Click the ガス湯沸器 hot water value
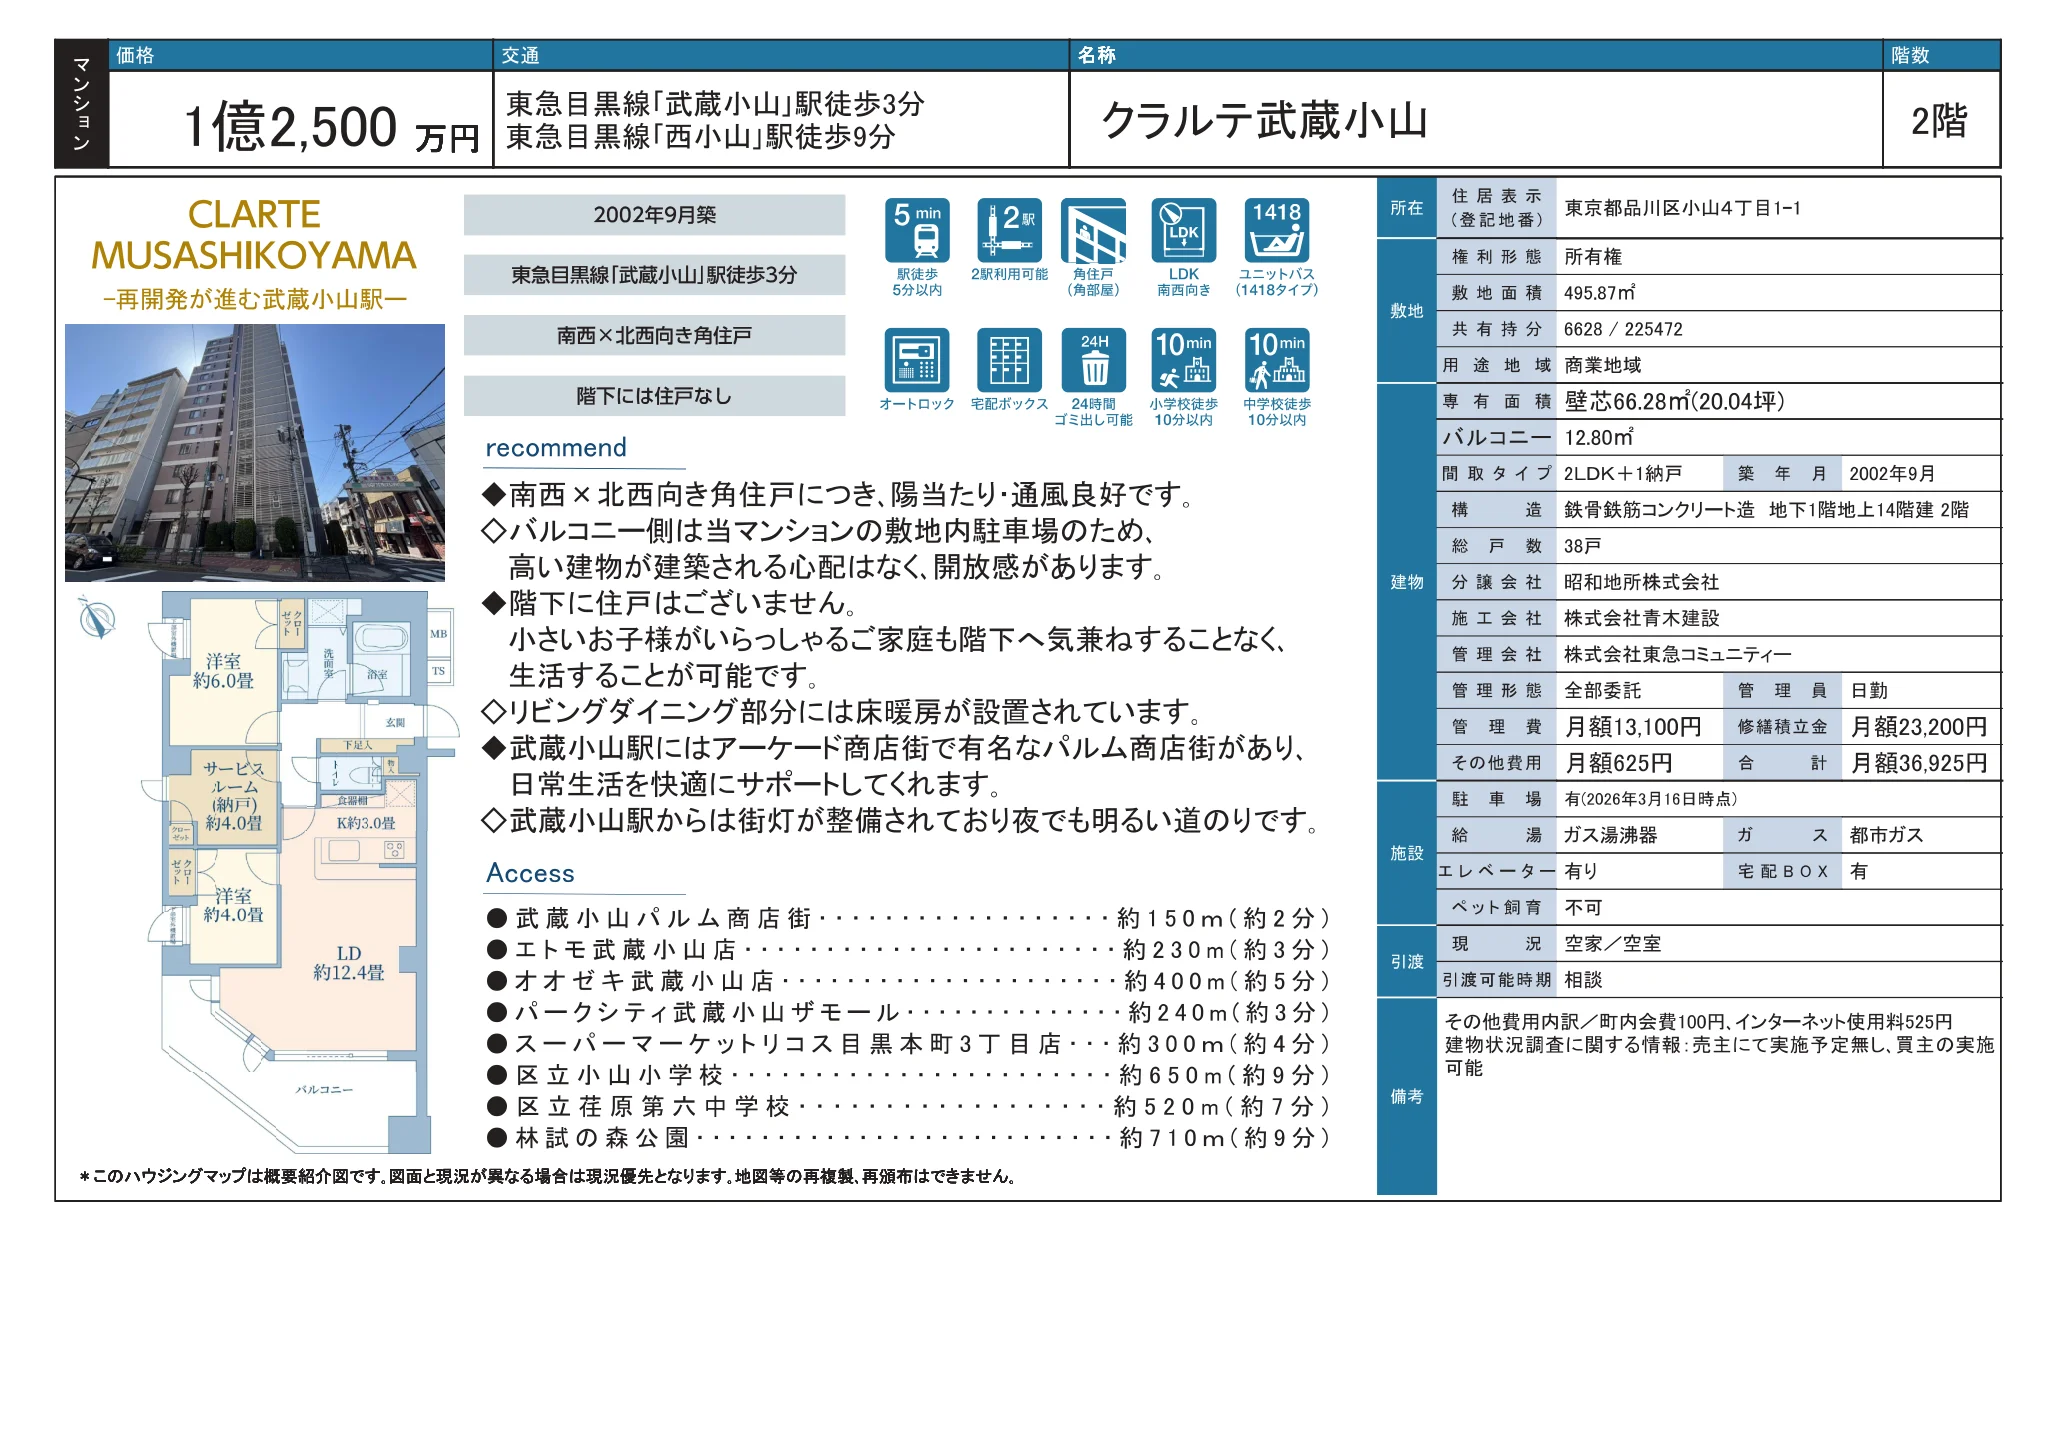 click(1611, 835)
